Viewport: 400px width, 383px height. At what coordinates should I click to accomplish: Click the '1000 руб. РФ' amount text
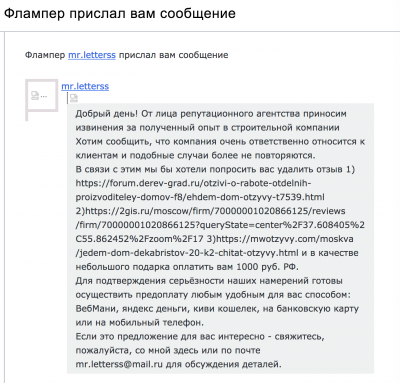pos(267,267)
